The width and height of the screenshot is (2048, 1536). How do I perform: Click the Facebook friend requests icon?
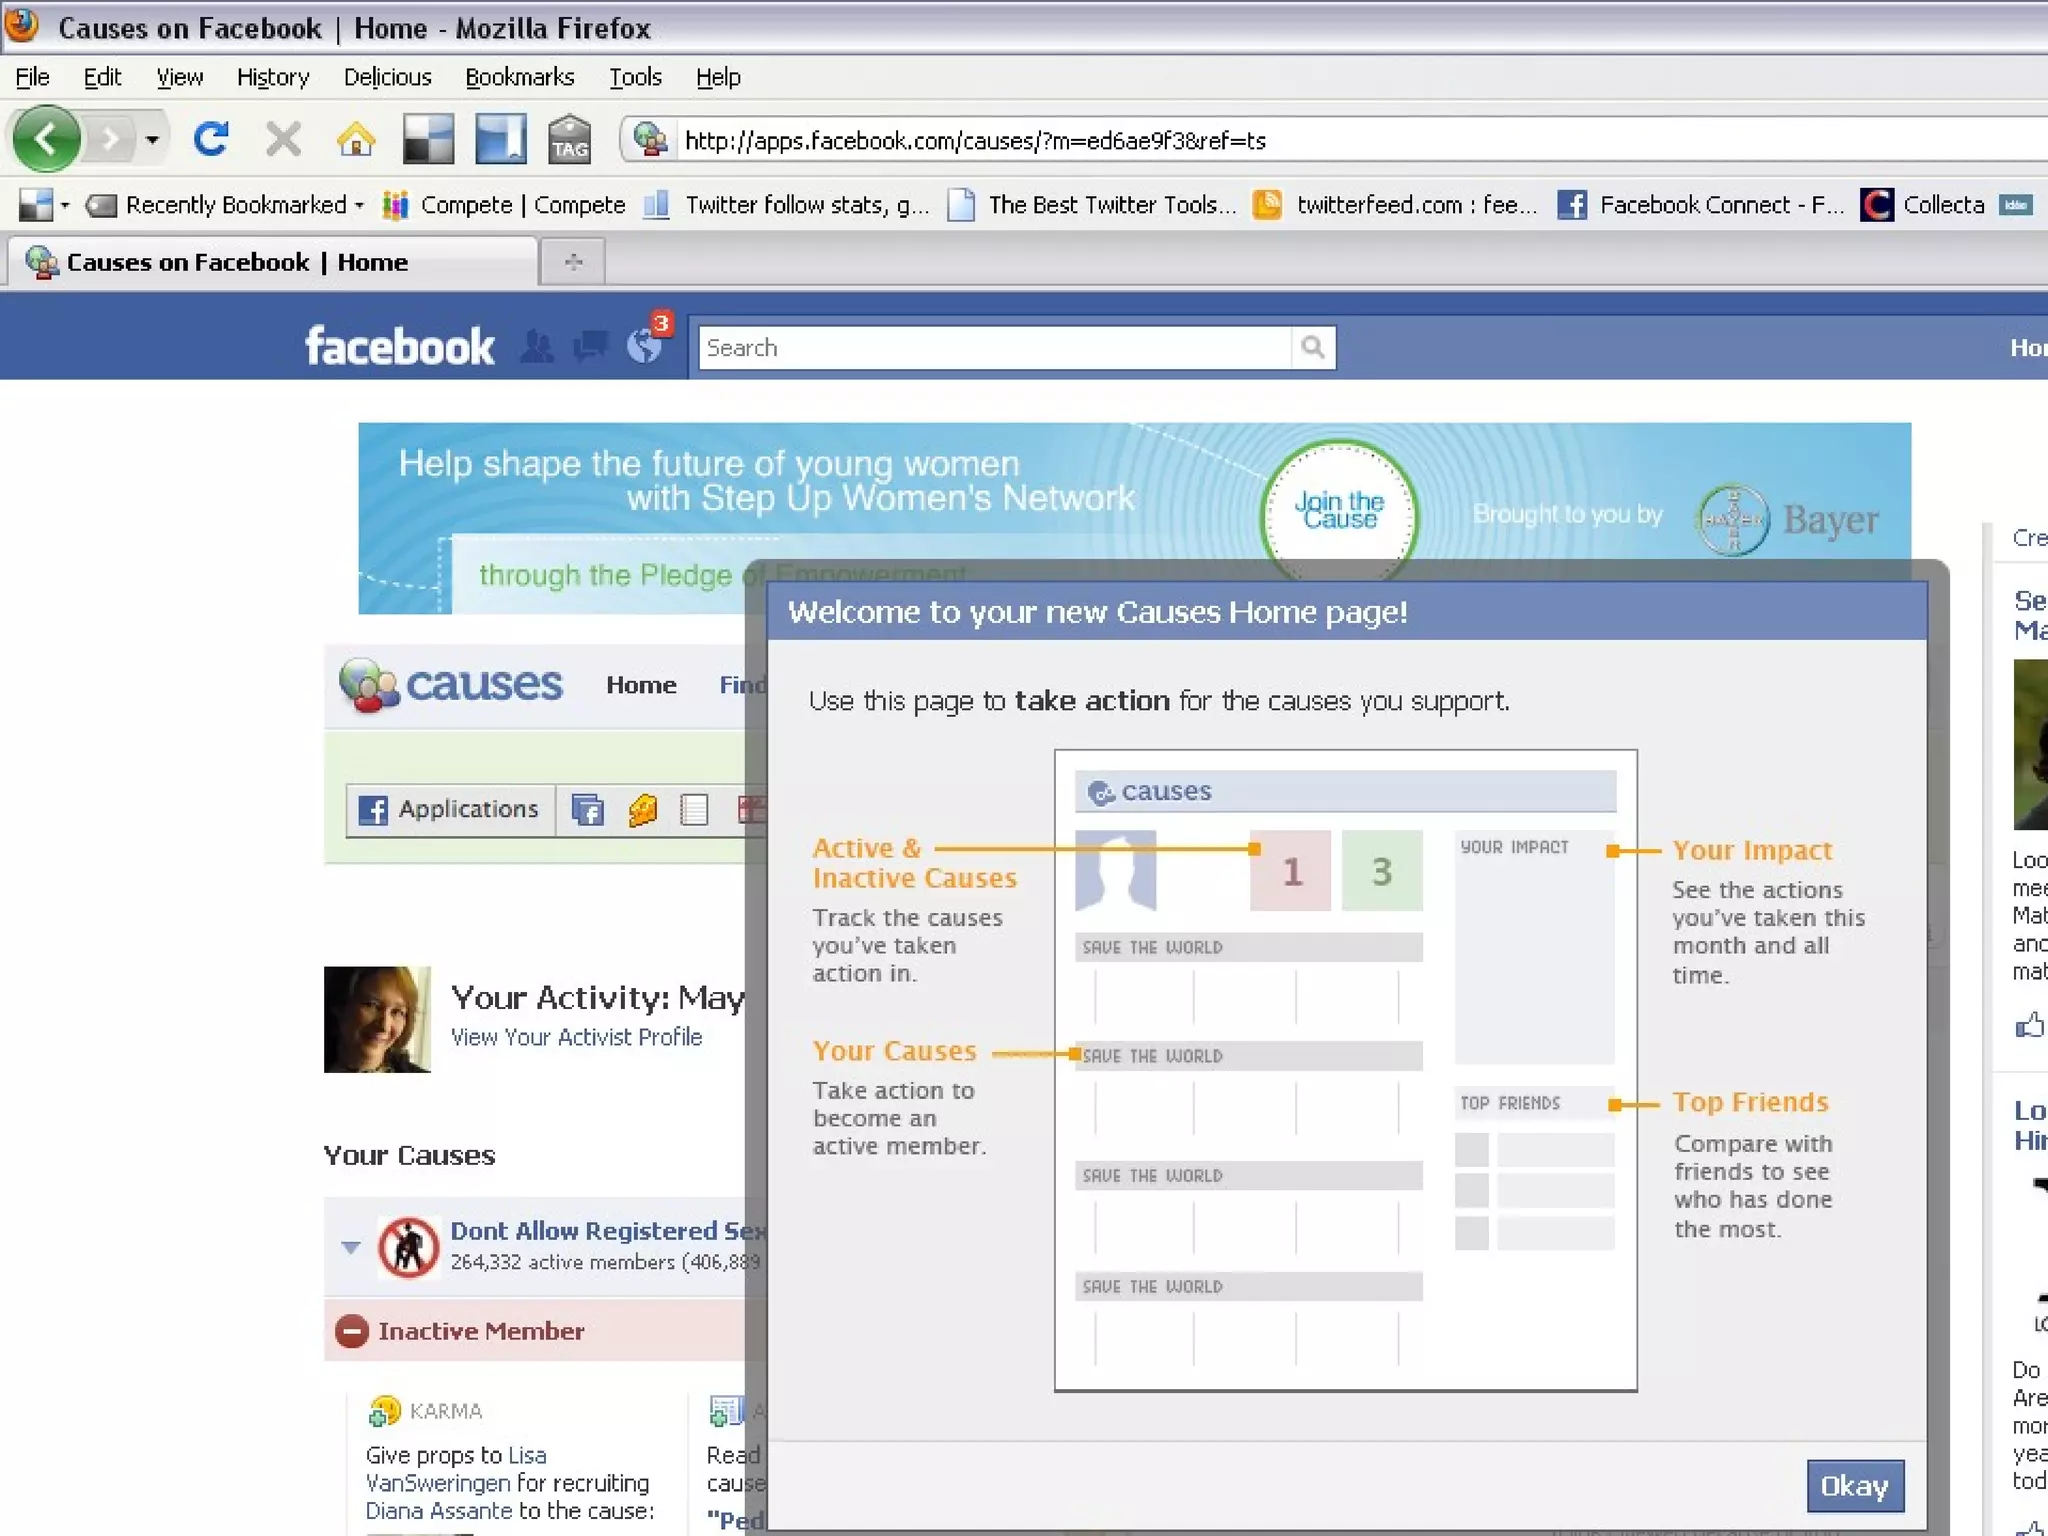point(537,346)
